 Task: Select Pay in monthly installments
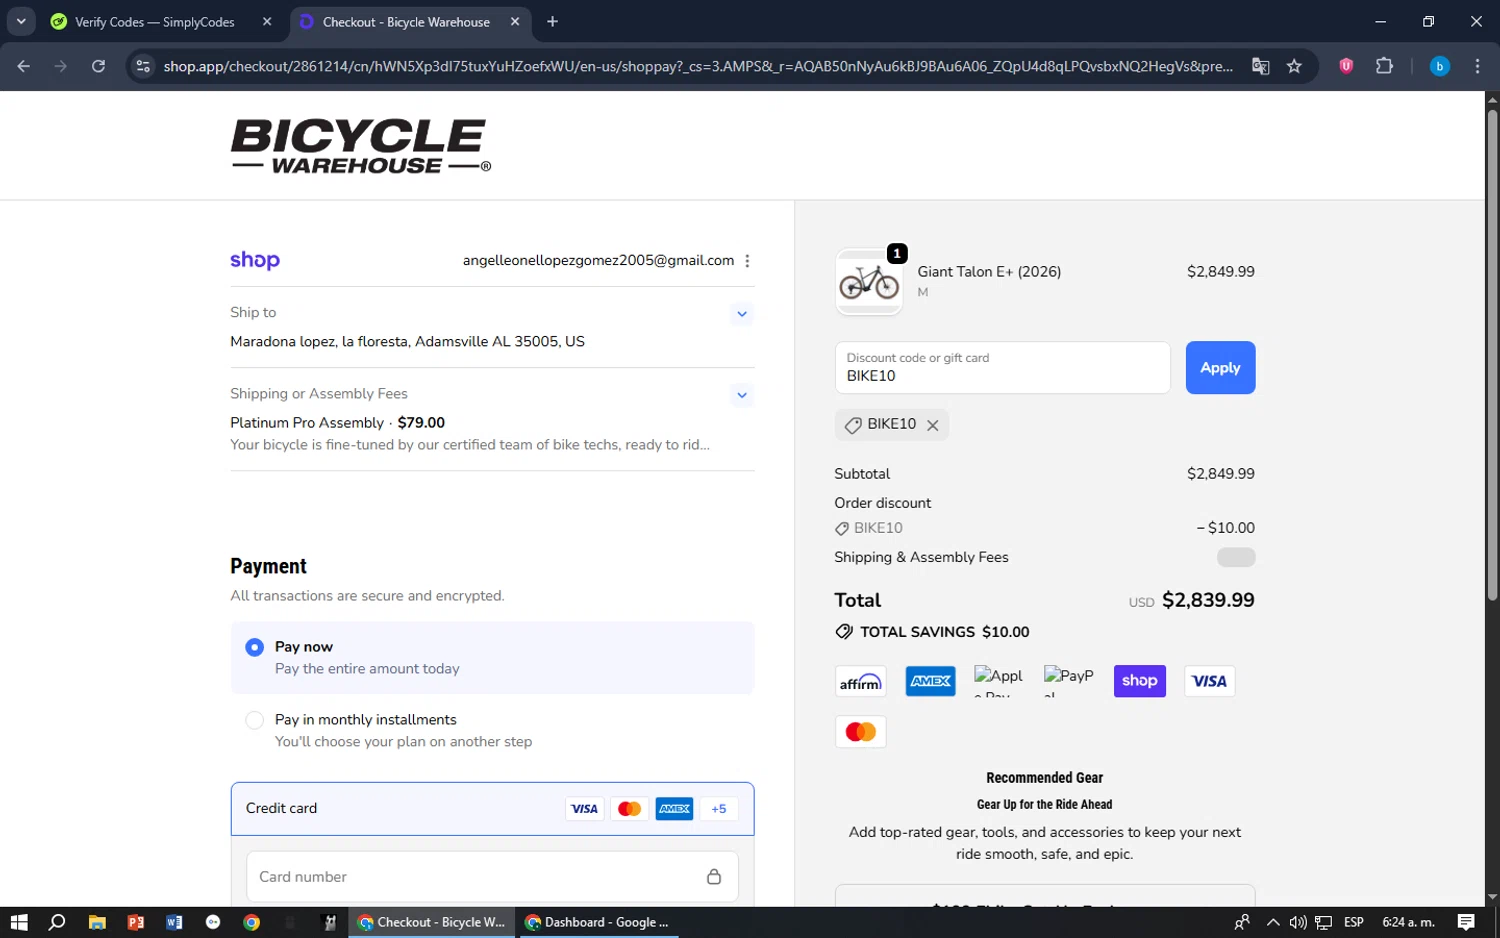[x=254, y=720]
